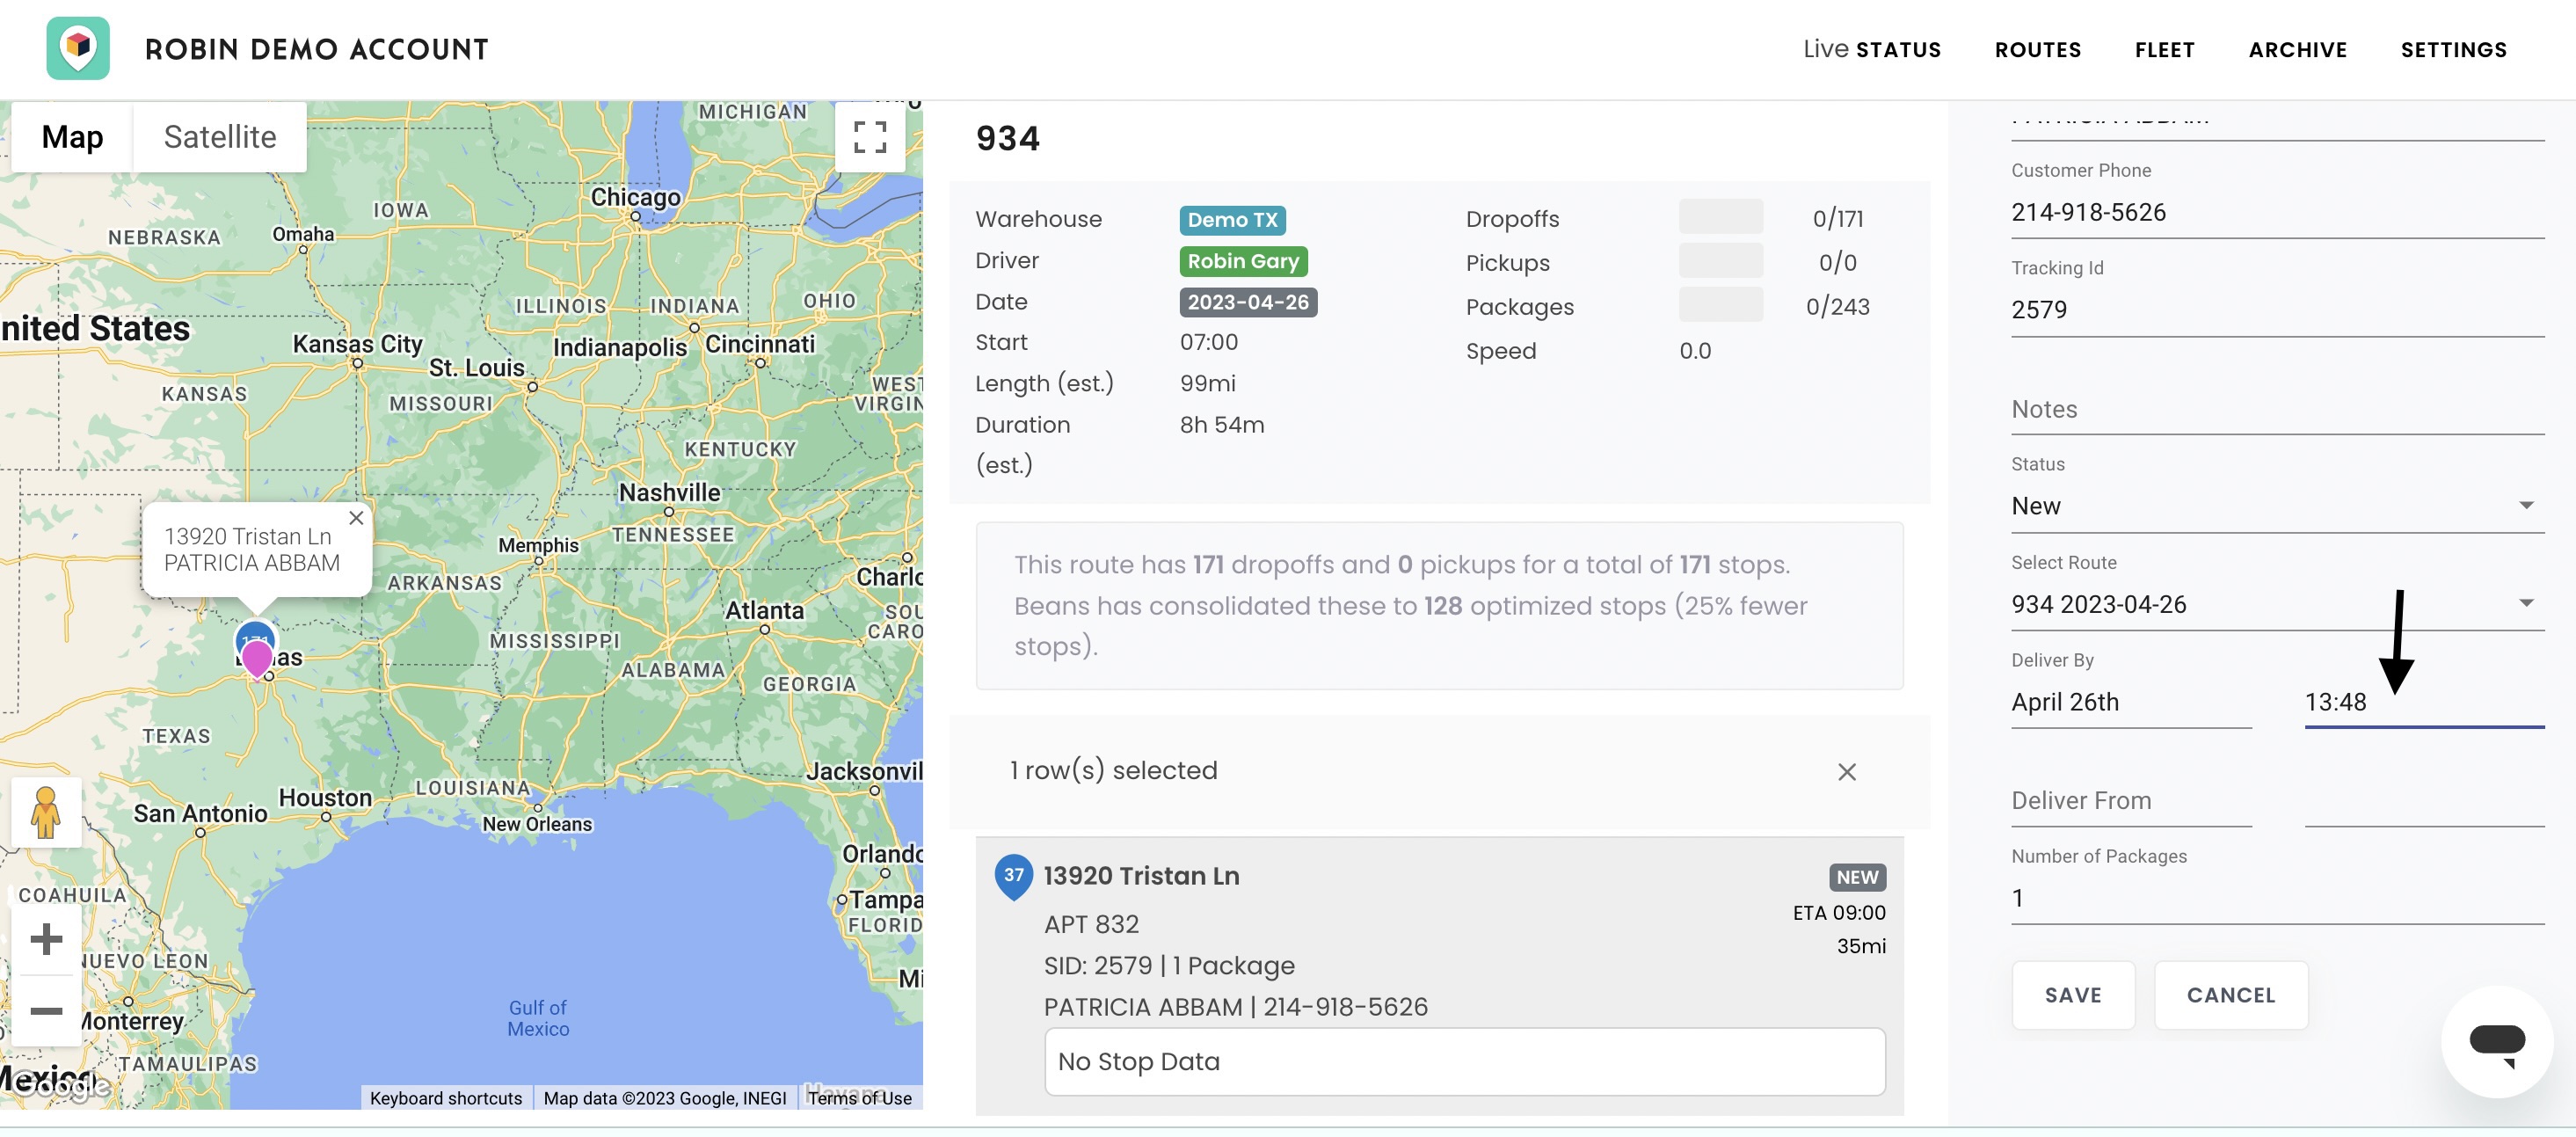Viewport: 2576px width, 1137px height.
Task: Open Live STATUS page
Action: tap(1871, 49)
